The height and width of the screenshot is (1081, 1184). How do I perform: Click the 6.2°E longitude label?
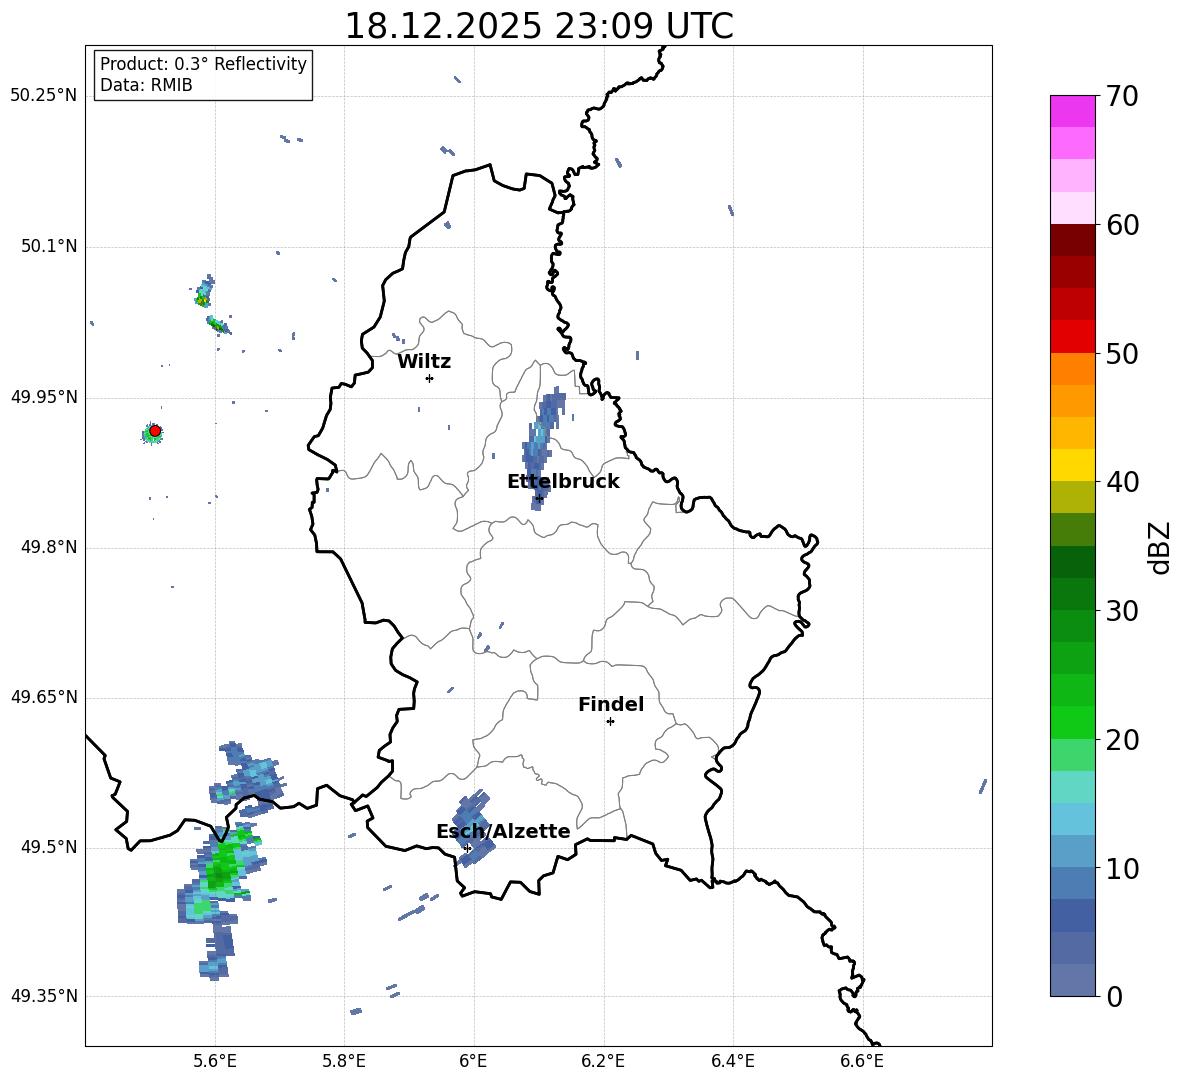pyautogui.click(x=603, y=1061)
